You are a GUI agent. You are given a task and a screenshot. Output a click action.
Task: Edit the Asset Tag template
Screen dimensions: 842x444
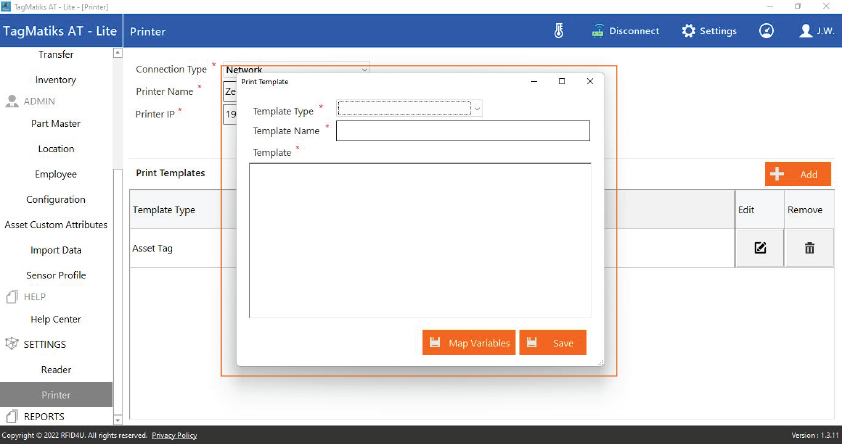pyautogui.click(x=760, y=248)
